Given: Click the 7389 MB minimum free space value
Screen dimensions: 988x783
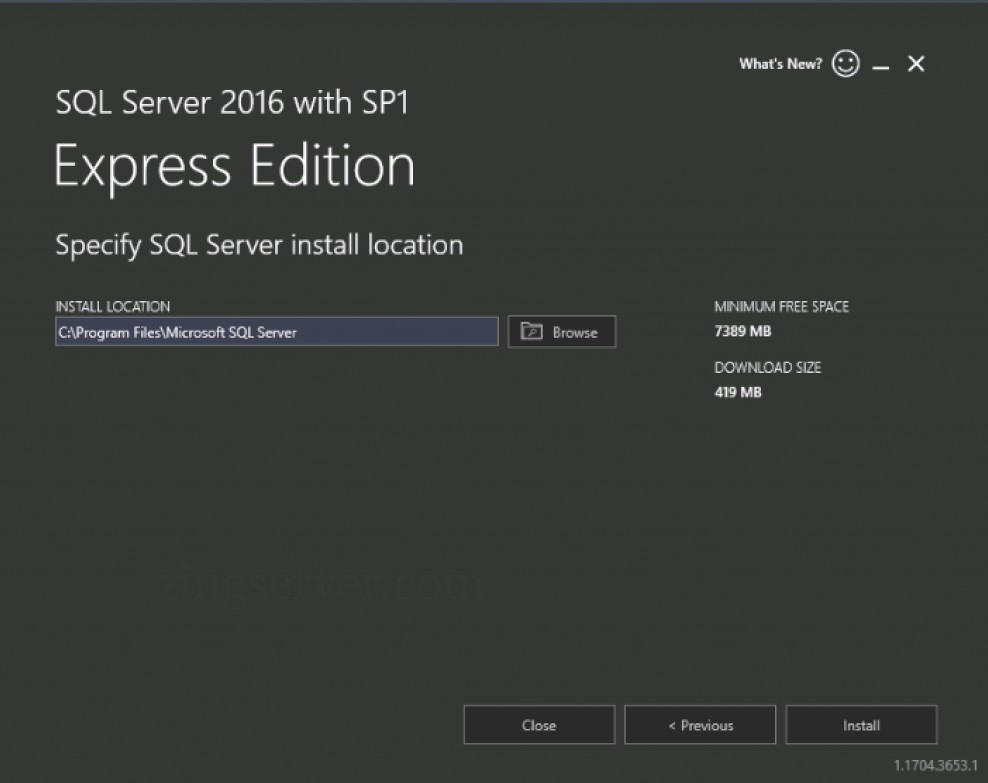Looking at the screenshot, I should click(x=742, y=331).
